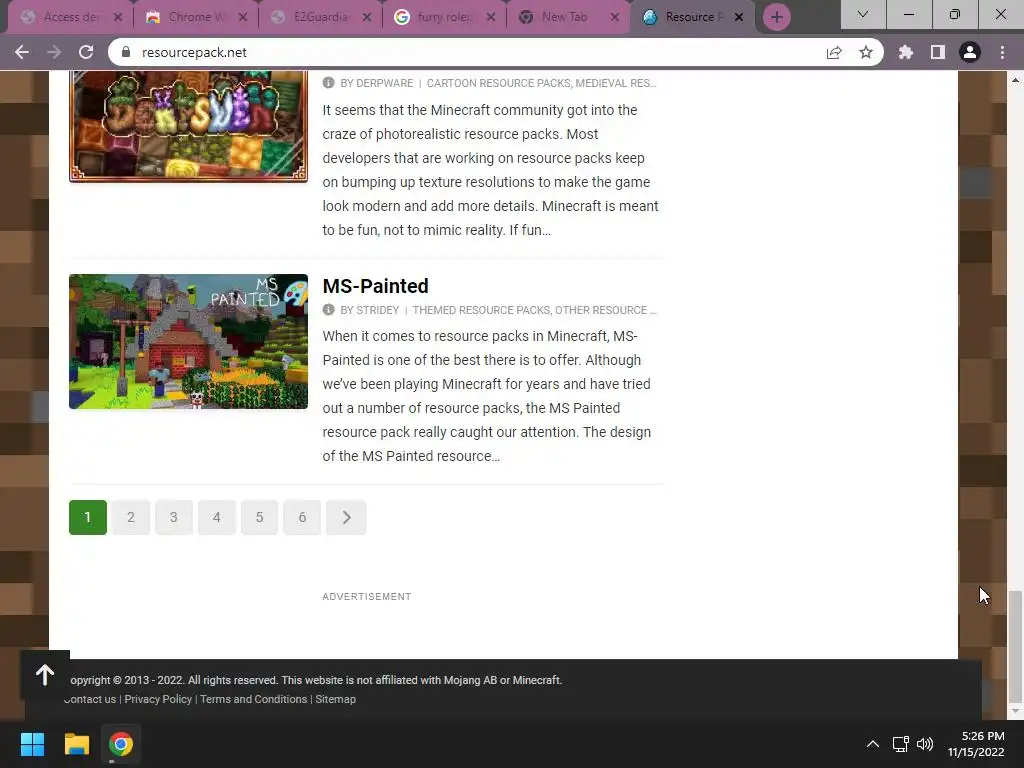Open Cartoon Resource Packs category link
The image size is (1024, 768).
pyautogui.click(x=499, y=83)
